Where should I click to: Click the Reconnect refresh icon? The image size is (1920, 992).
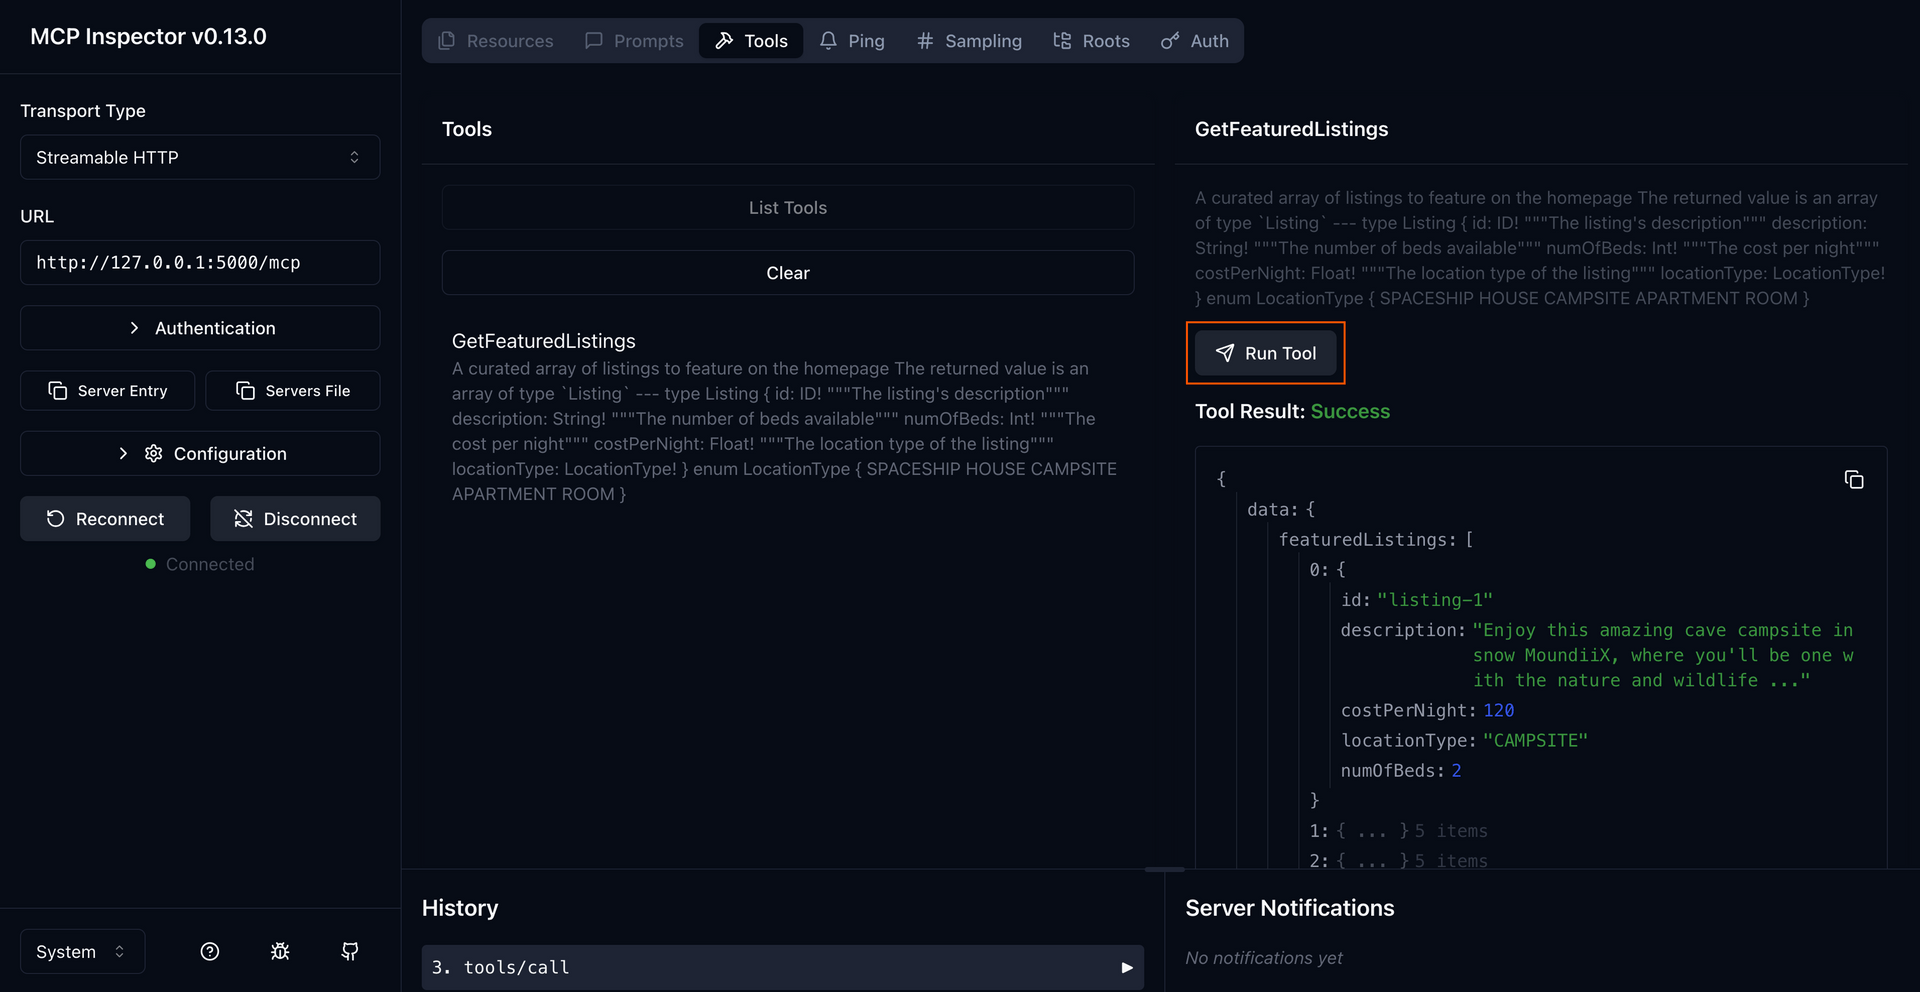tap(54, 518)
